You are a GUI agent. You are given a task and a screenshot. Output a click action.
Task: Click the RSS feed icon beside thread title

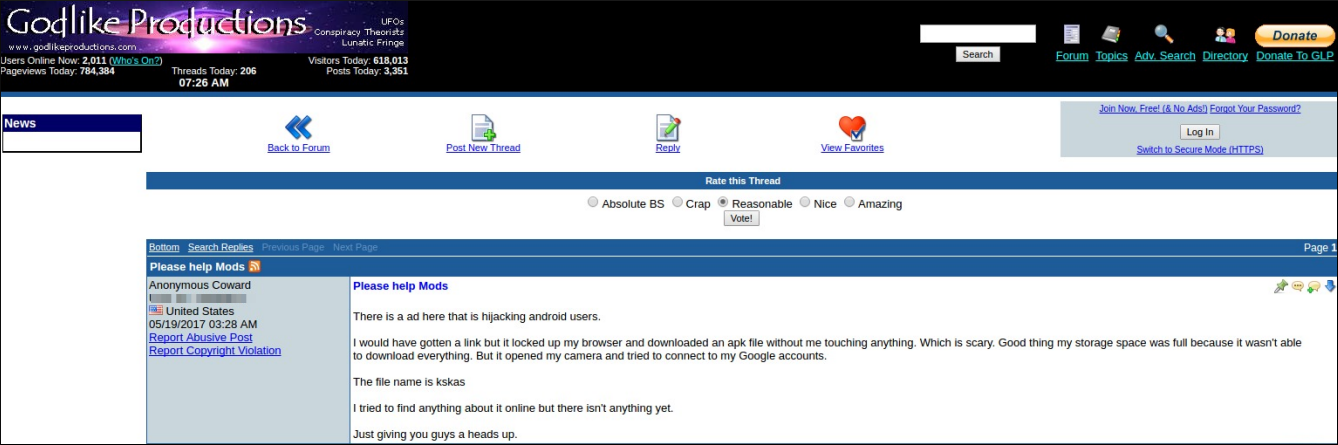[x=255, y=266]
